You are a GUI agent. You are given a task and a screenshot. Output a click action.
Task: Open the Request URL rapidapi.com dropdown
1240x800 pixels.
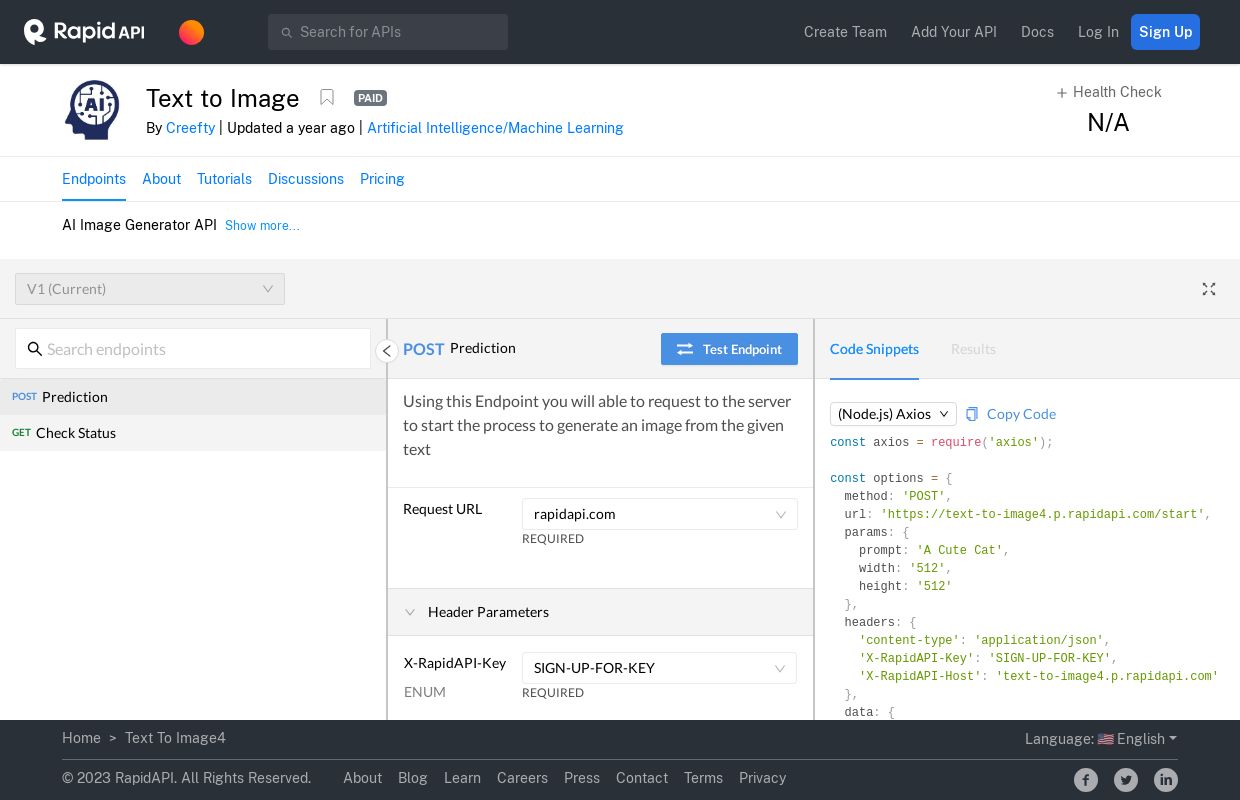tap(660, 514)
